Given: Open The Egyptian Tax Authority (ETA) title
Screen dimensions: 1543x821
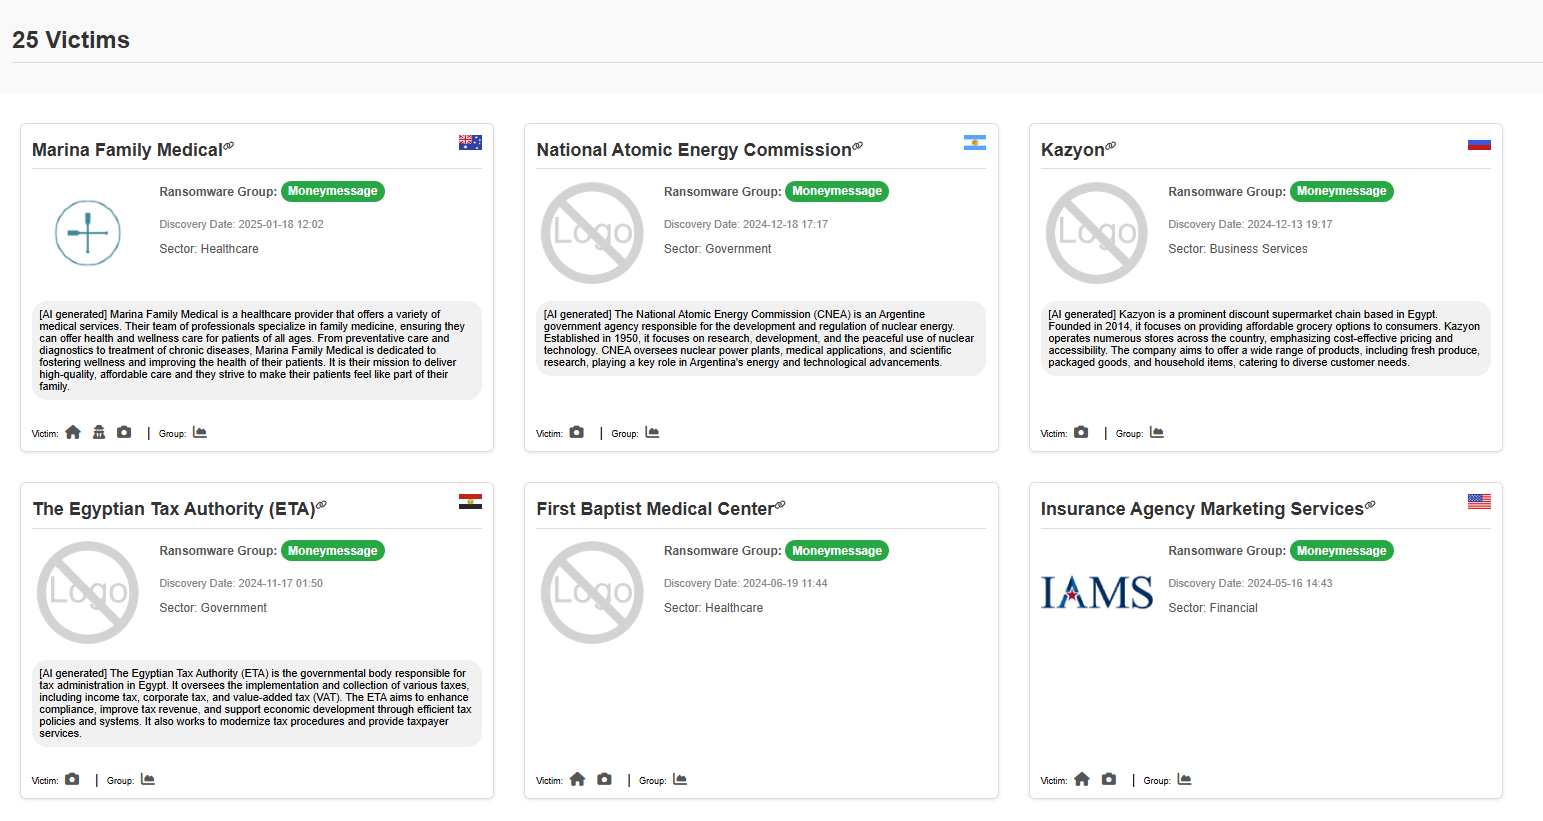Looking at the screenshot, I should tap(174, 509).
